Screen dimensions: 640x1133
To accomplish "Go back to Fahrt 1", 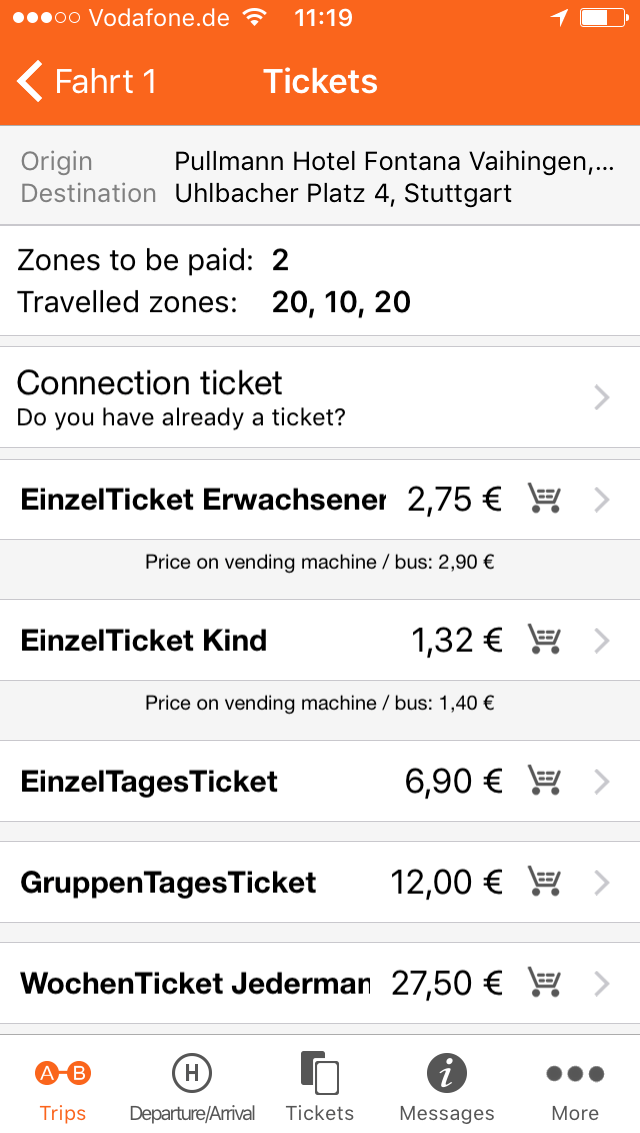I will click(87, 81).
